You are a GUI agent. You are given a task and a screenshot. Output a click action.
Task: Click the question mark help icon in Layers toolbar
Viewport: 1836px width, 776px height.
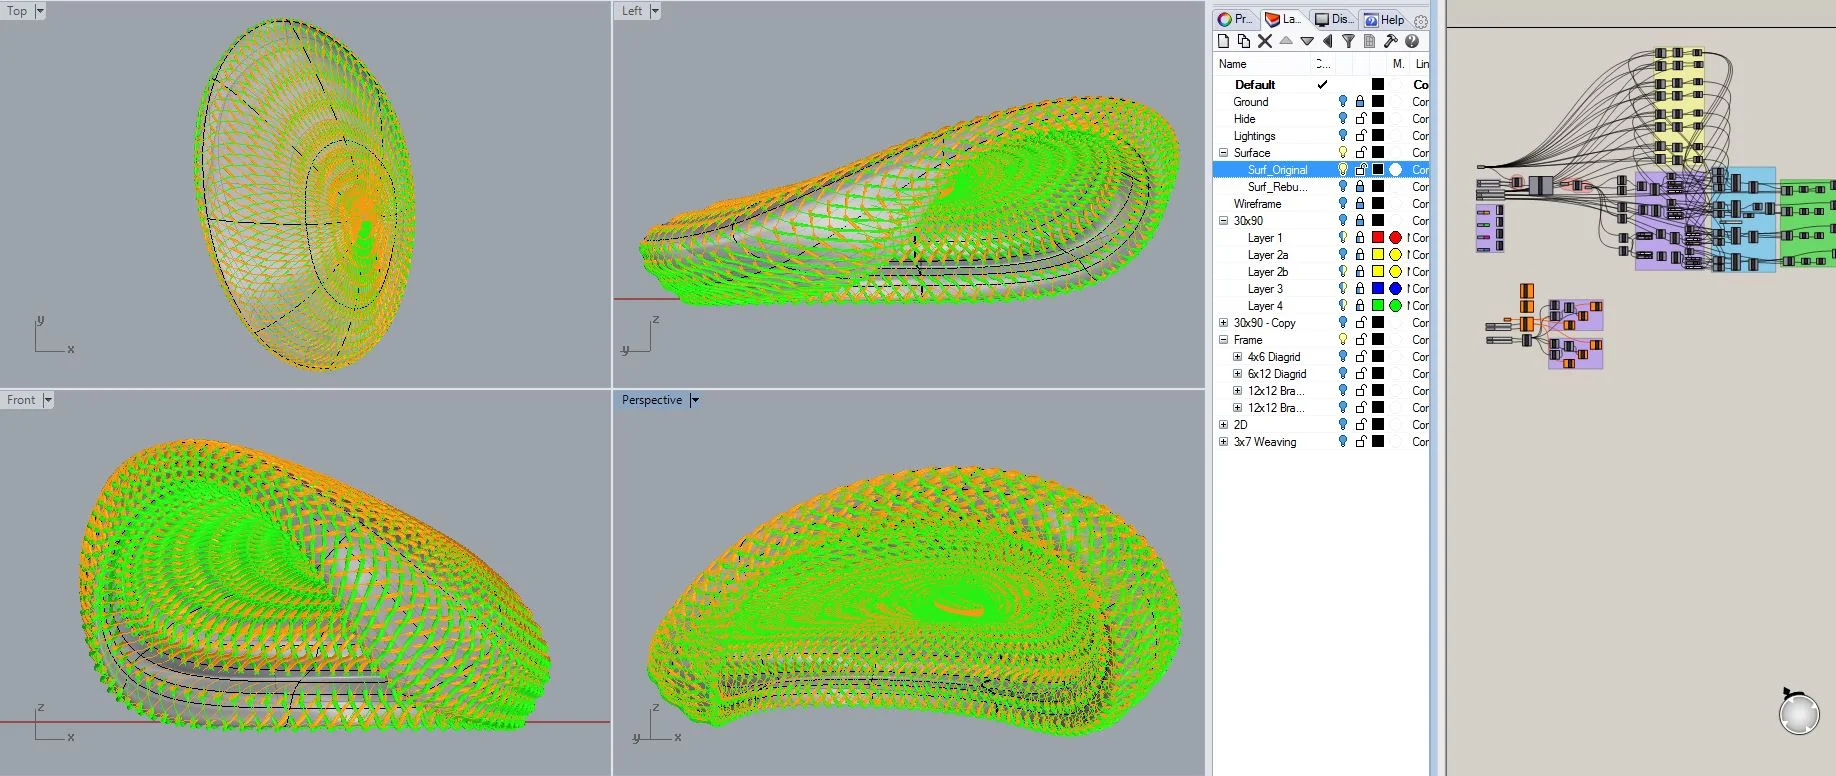[1412, 41]
